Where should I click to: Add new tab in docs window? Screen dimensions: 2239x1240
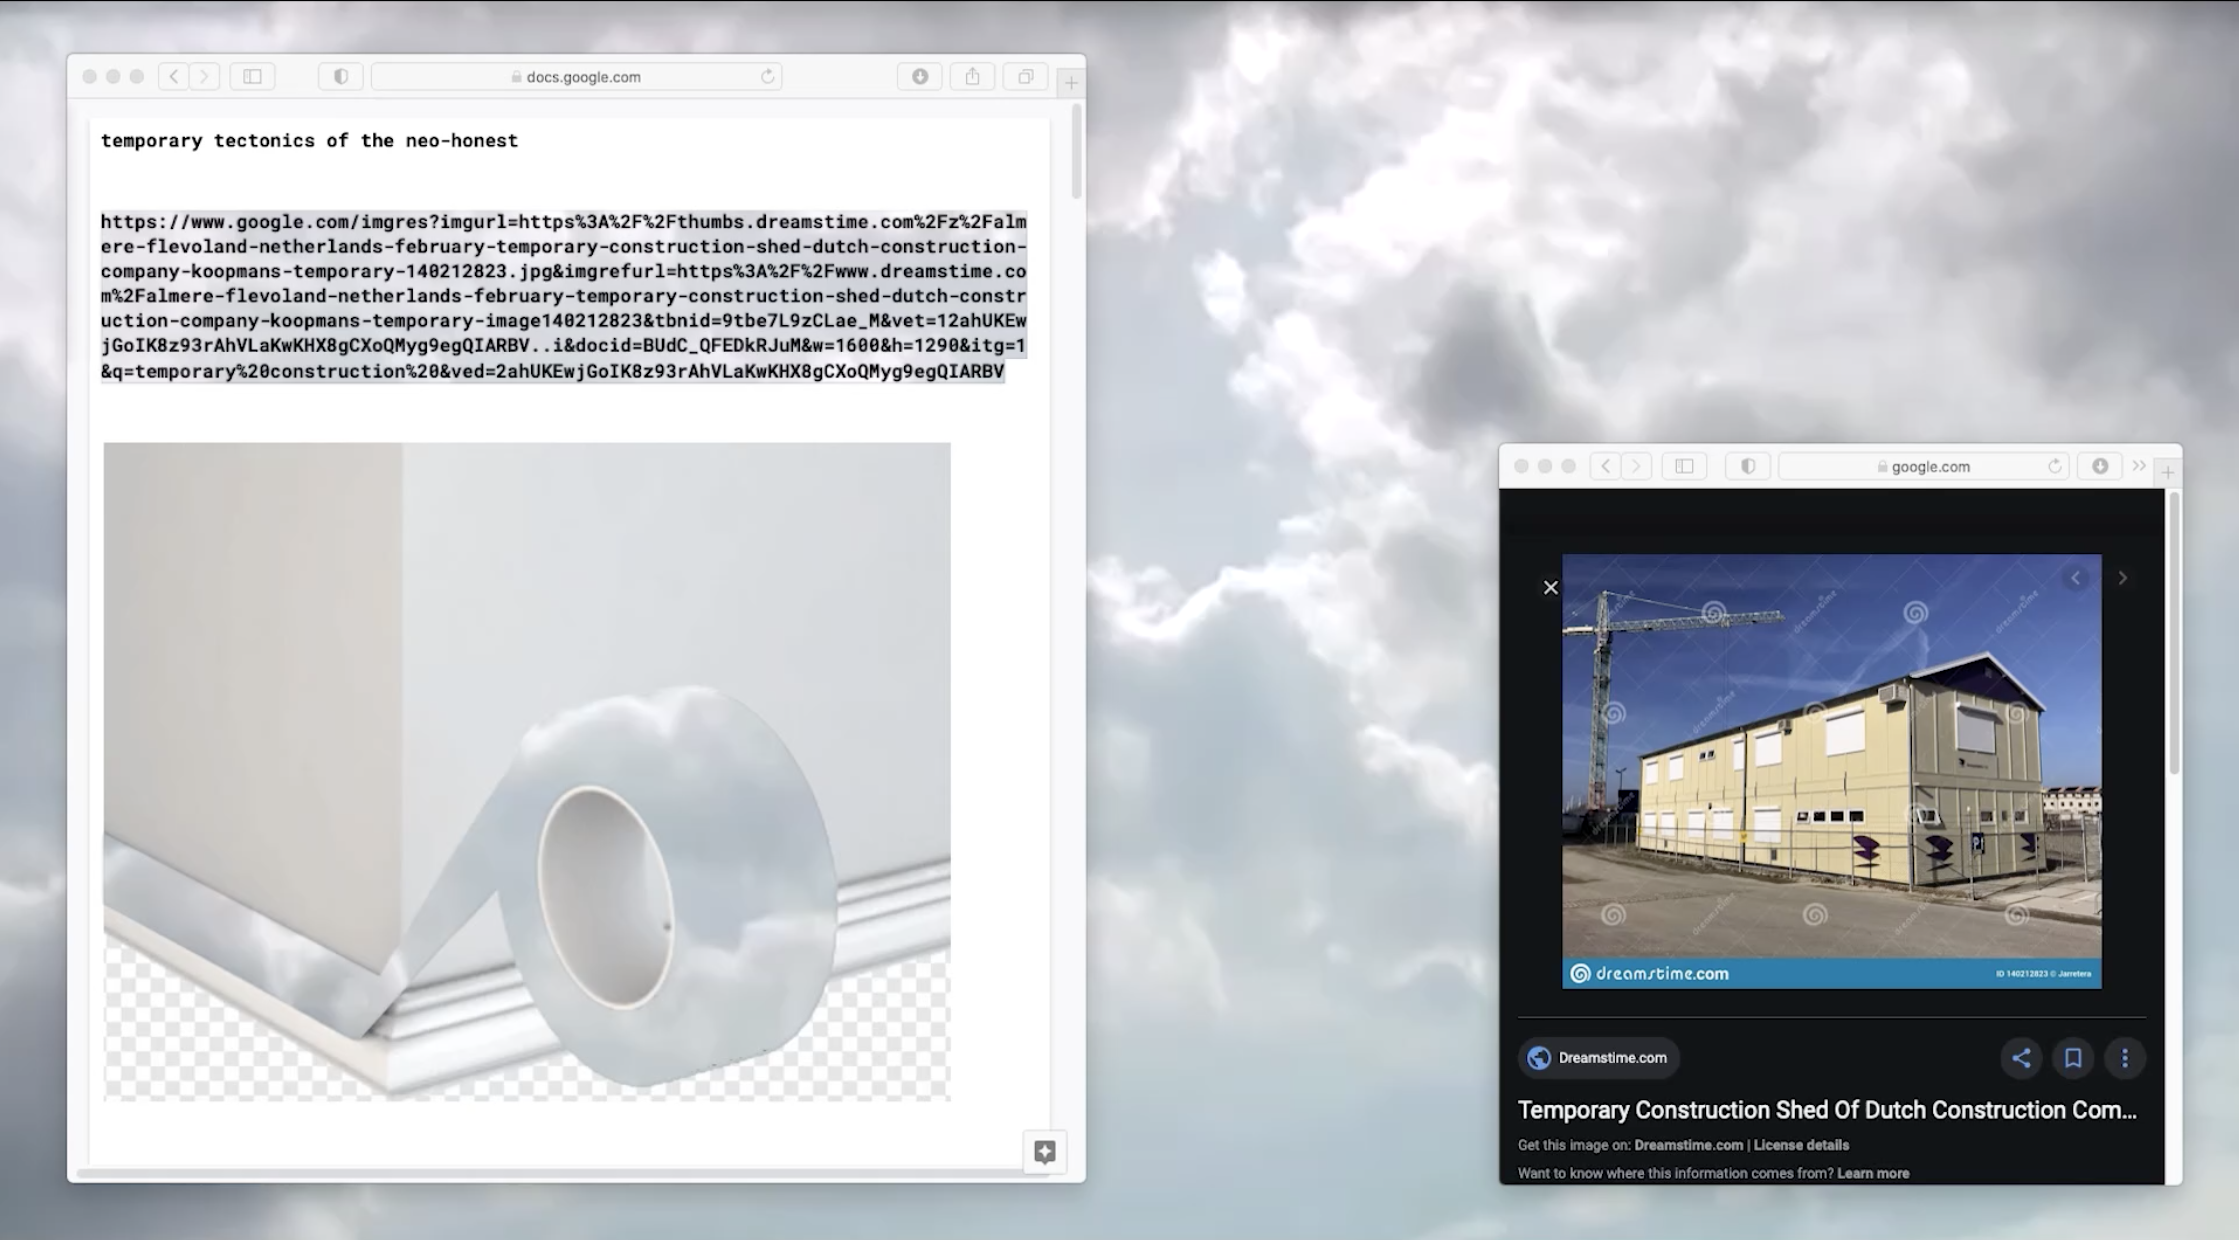tap(1071, 83)
